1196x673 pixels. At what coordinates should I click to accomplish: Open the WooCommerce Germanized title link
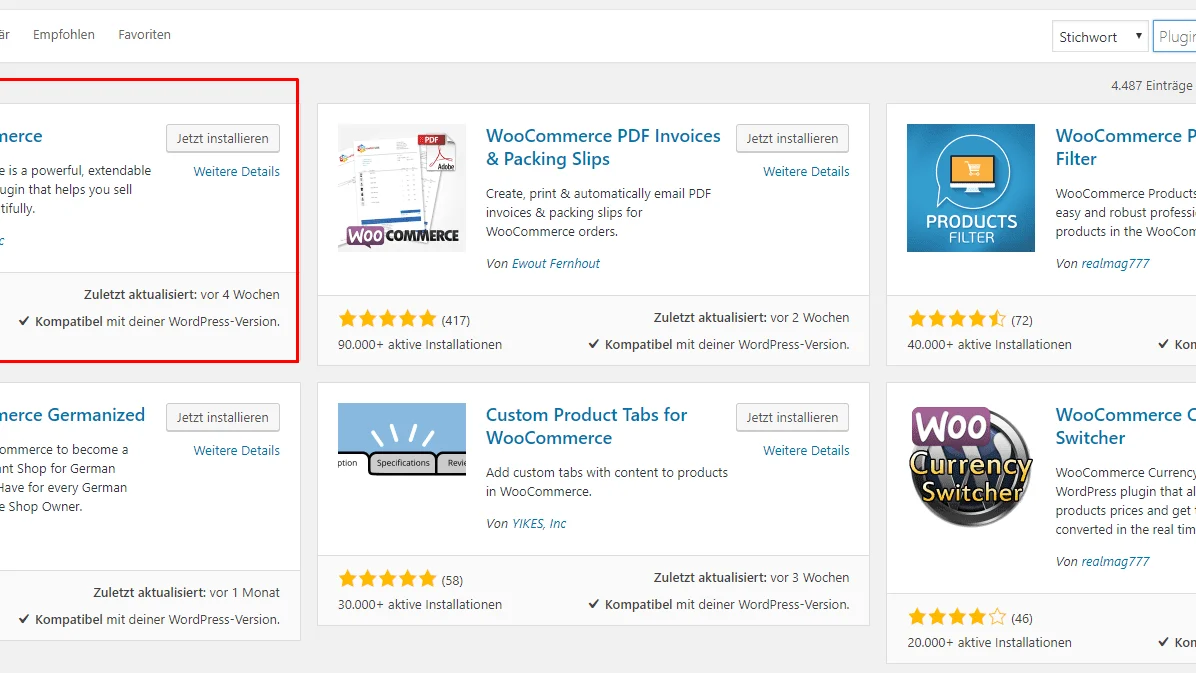coord(72,415)
